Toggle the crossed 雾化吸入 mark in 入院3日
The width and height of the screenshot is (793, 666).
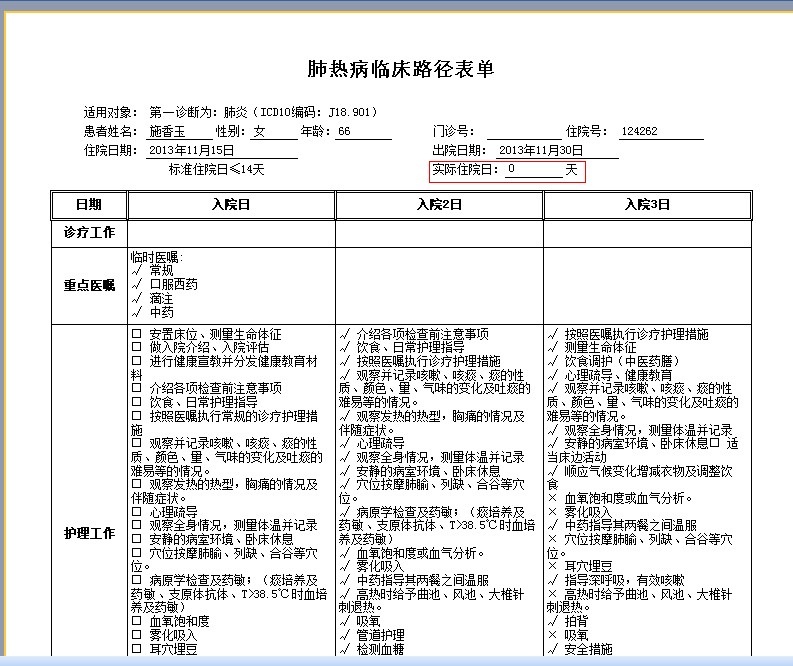(x=552, y=512)
